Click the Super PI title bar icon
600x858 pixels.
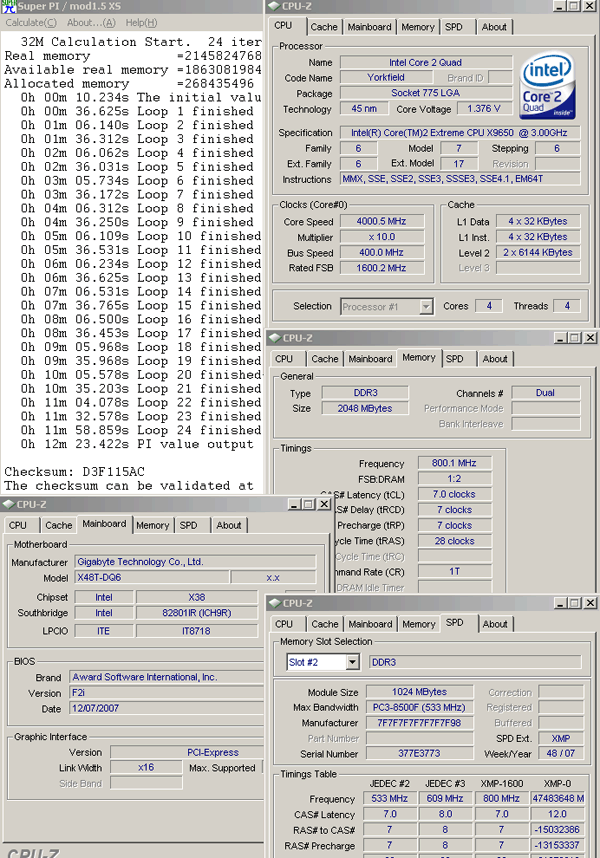tap(8, 7)
